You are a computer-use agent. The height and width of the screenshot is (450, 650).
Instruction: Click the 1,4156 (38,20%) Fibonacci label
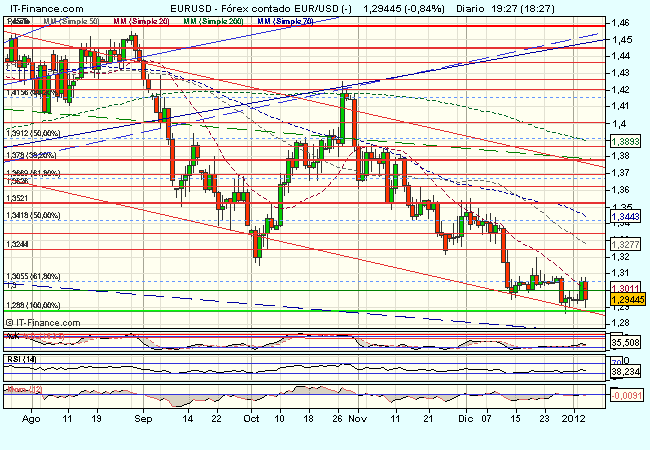coord(32,92)
